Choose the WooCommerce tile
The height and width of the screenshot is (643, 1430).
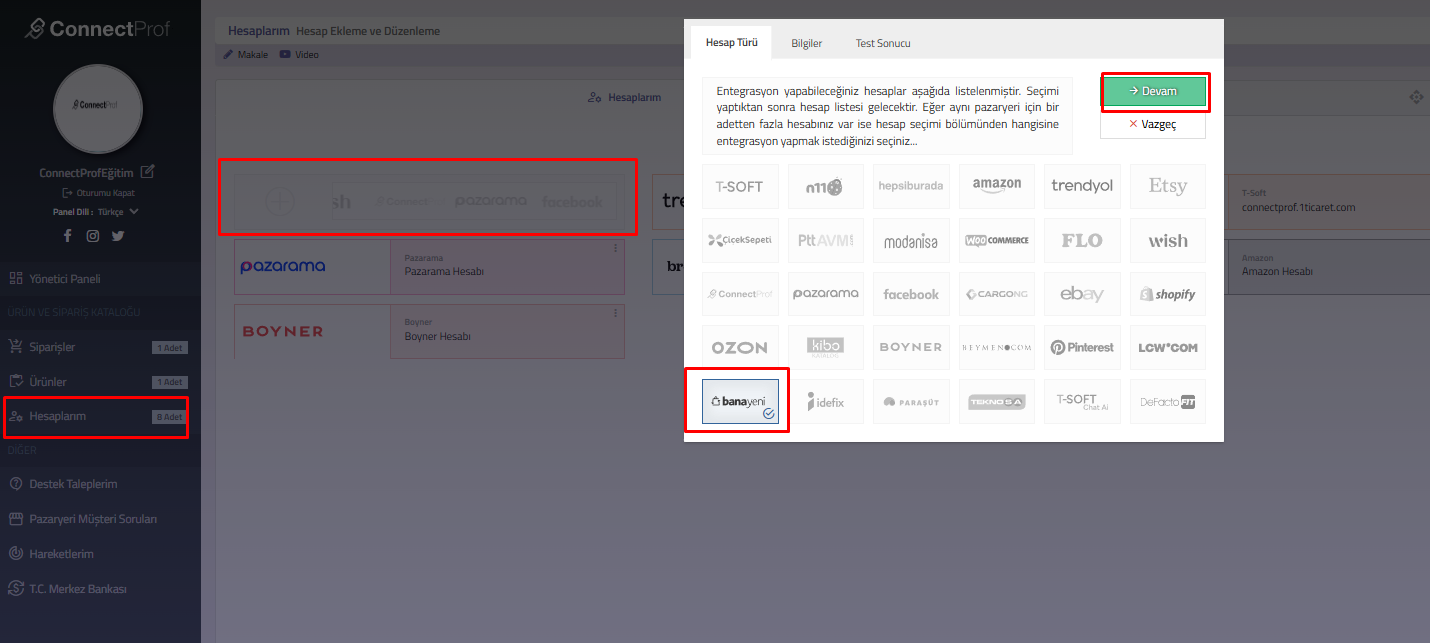[997, 240]
